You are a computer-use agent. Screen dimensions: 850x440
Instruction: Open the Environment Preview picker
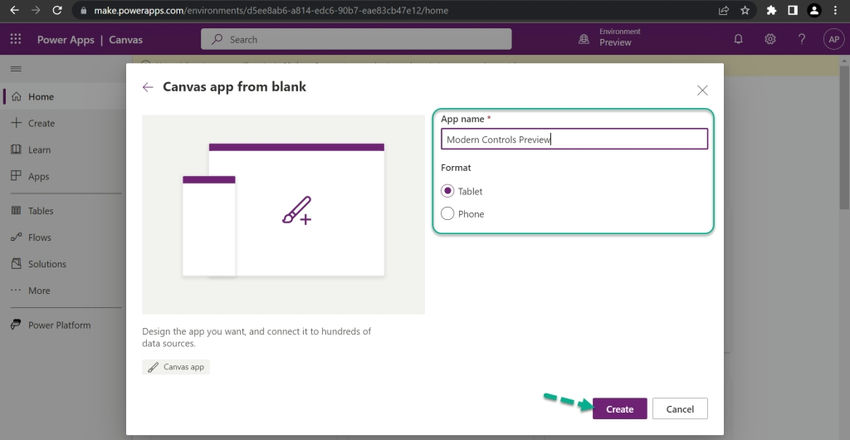[x=609, y=37]
